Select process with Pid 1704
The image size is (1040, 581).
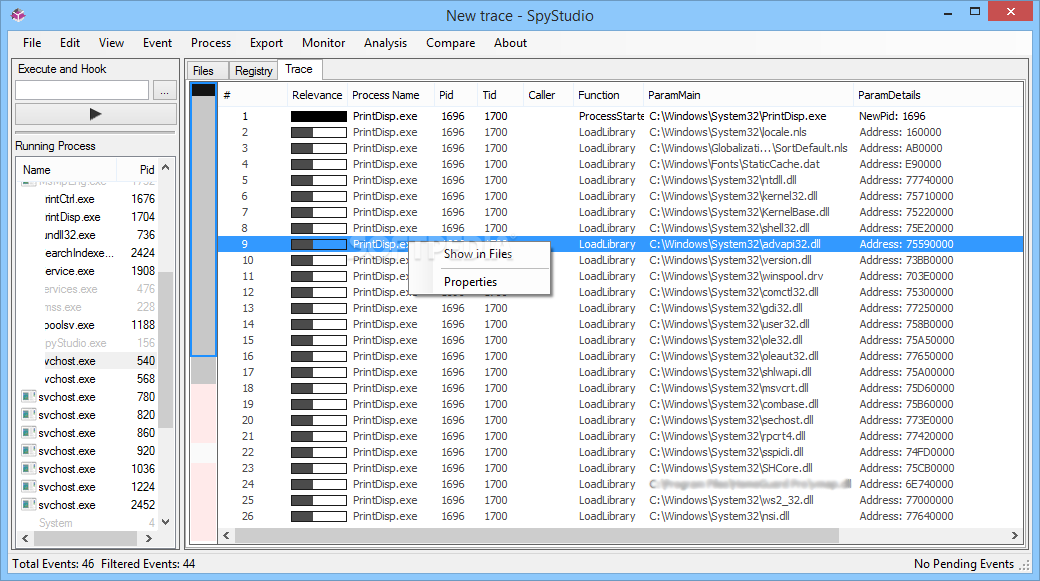(x=88, y=217)
